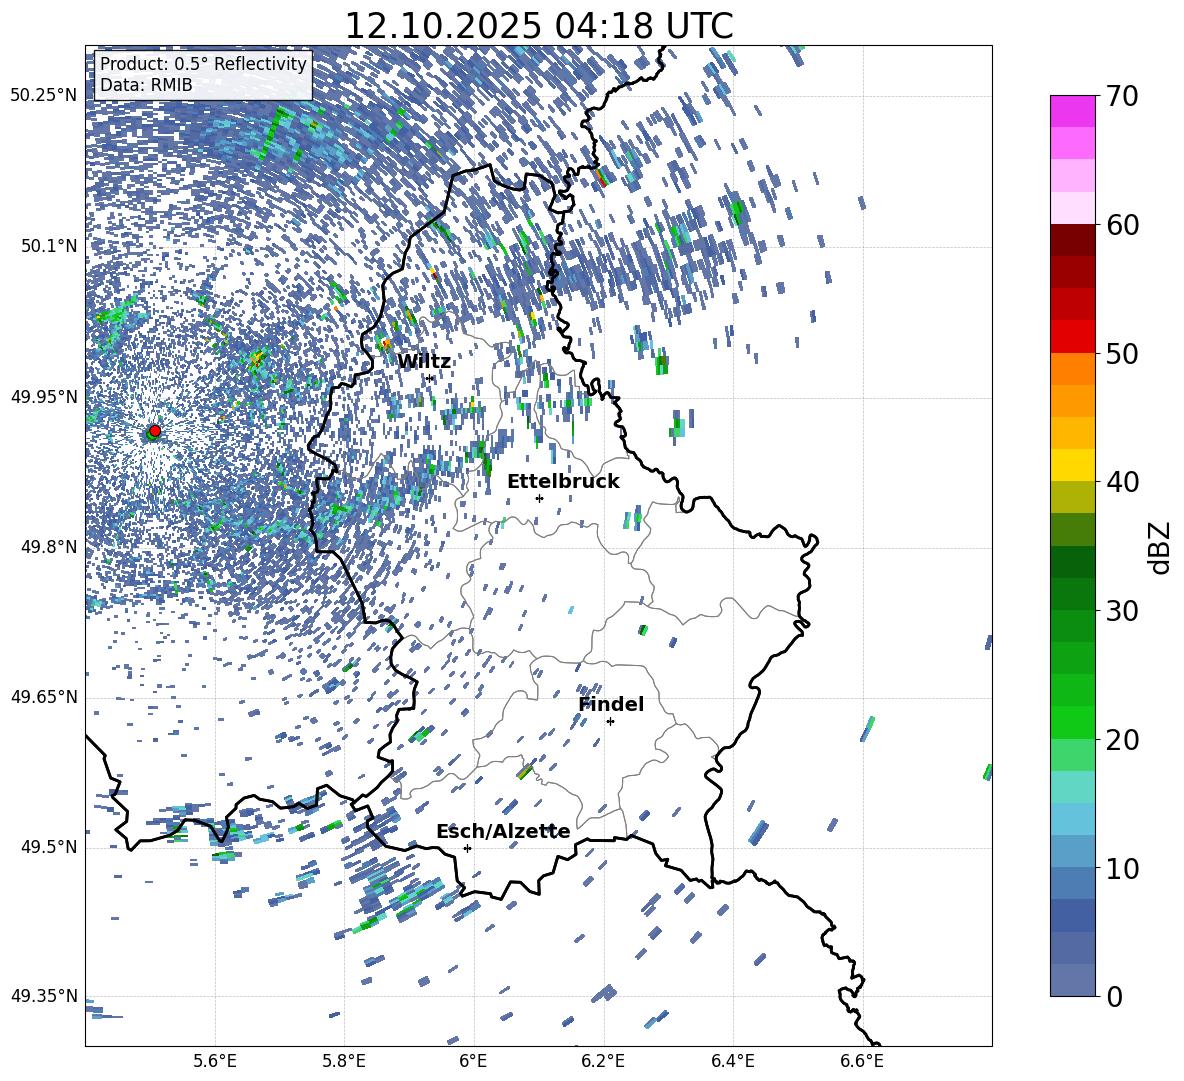
Task: Select the Ettelbruck city label
Action: point(563,482)
